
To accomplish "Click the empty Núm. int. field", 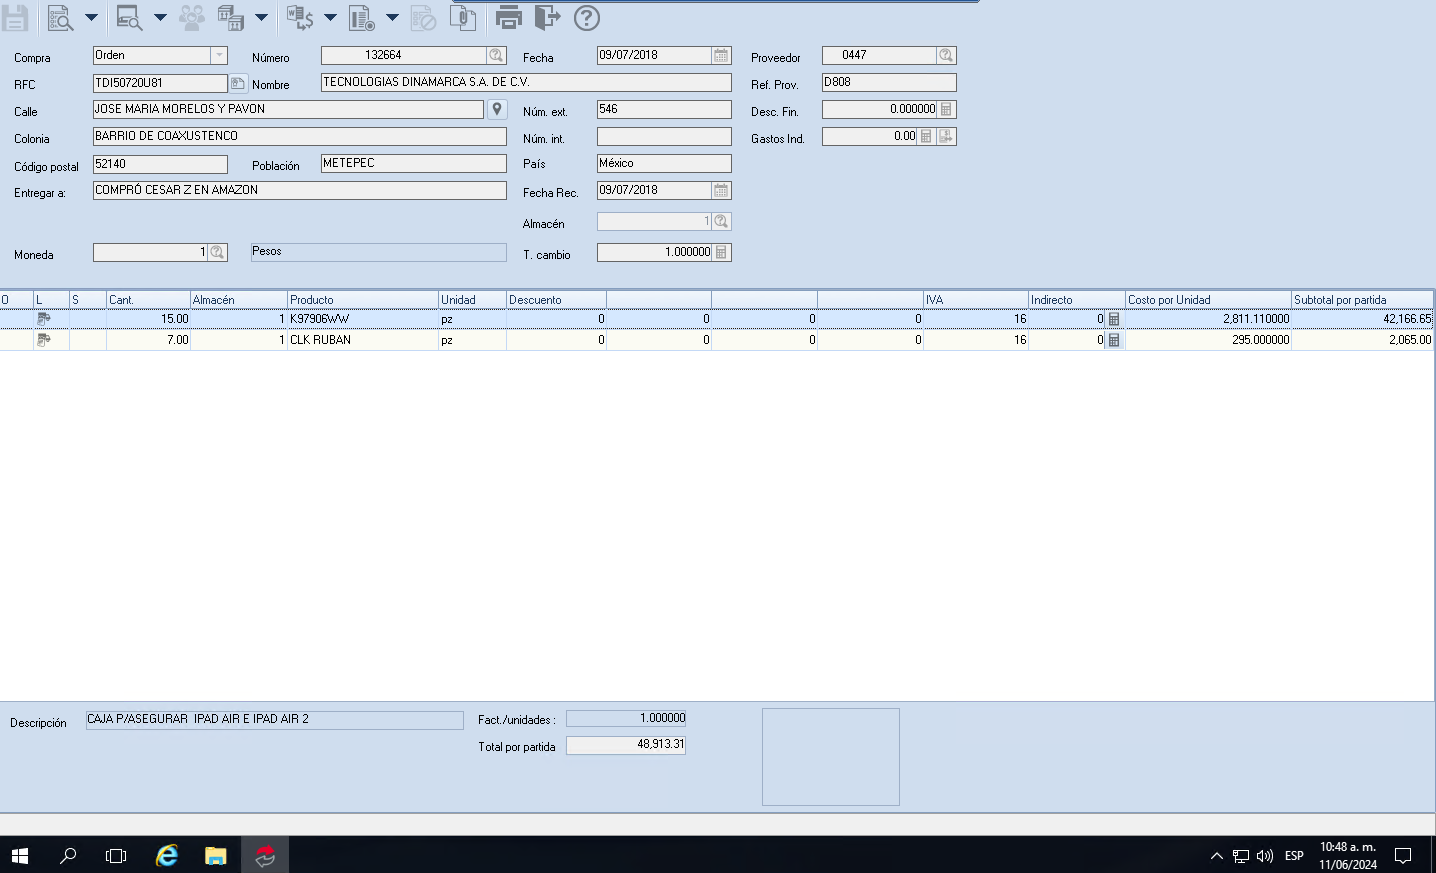I will [664, 136].
